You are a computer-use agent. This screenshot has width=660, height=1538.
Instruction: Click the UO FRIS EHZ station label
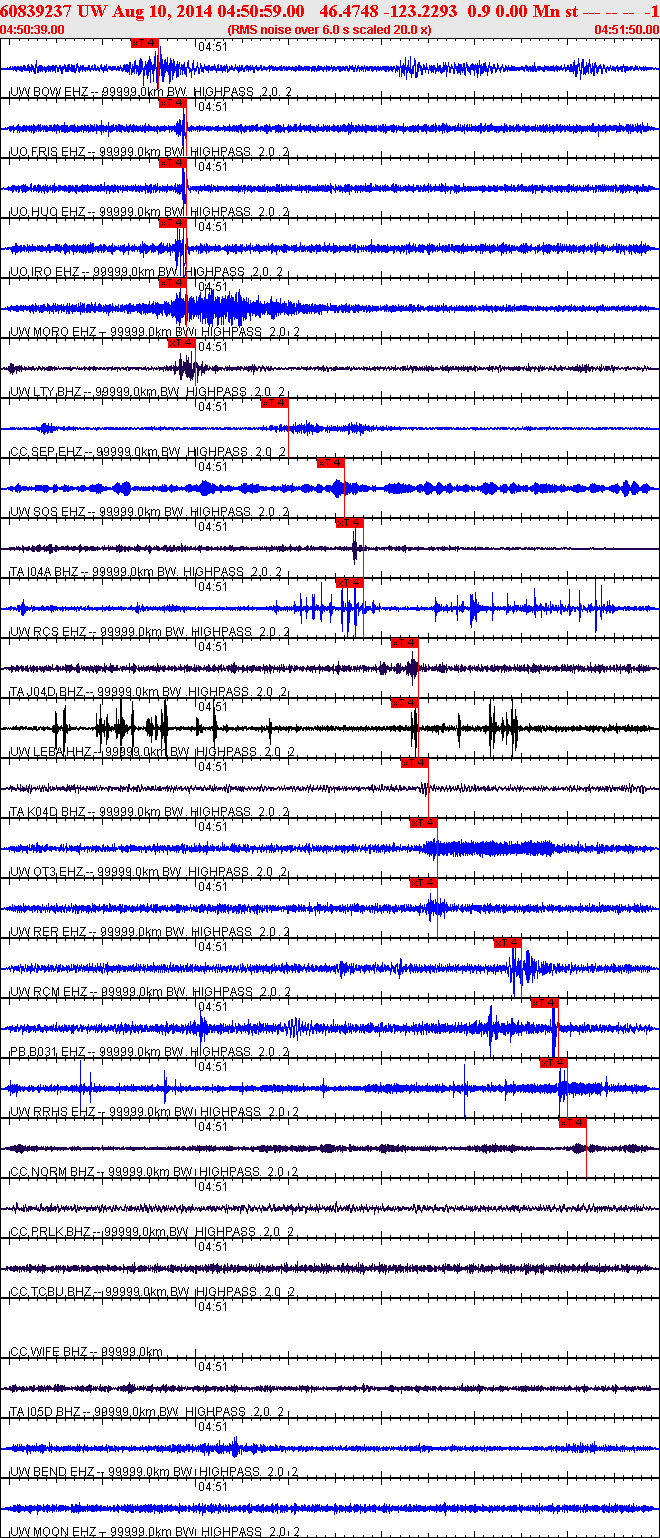click(x=47, y=152)
